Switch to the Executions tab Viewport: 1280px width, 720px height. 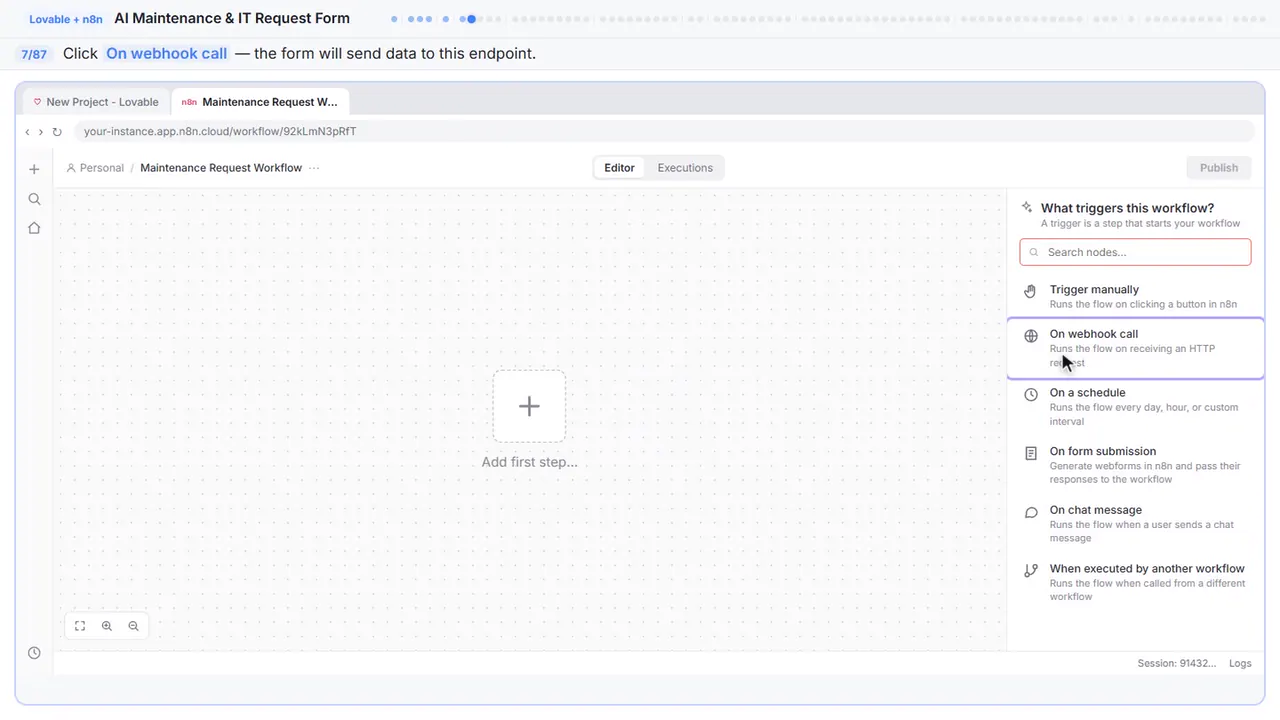pyautogui.click(x=685, y=168)
